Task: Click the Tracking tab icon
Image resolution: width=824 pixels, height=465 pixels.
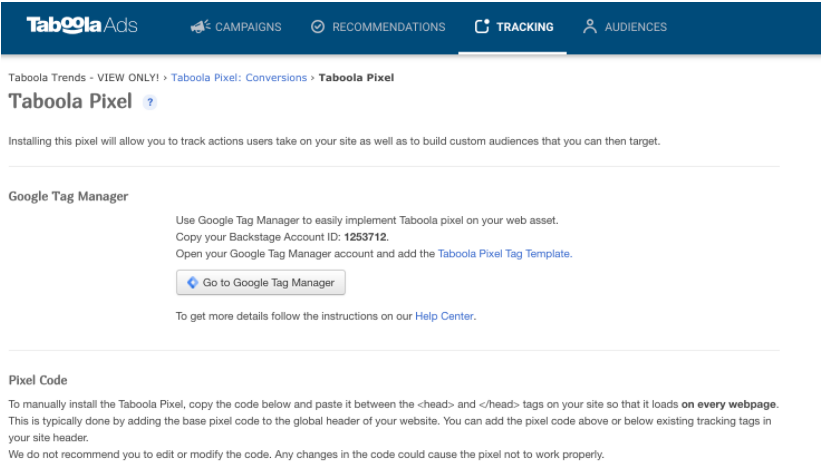Action: click(482, 26)
